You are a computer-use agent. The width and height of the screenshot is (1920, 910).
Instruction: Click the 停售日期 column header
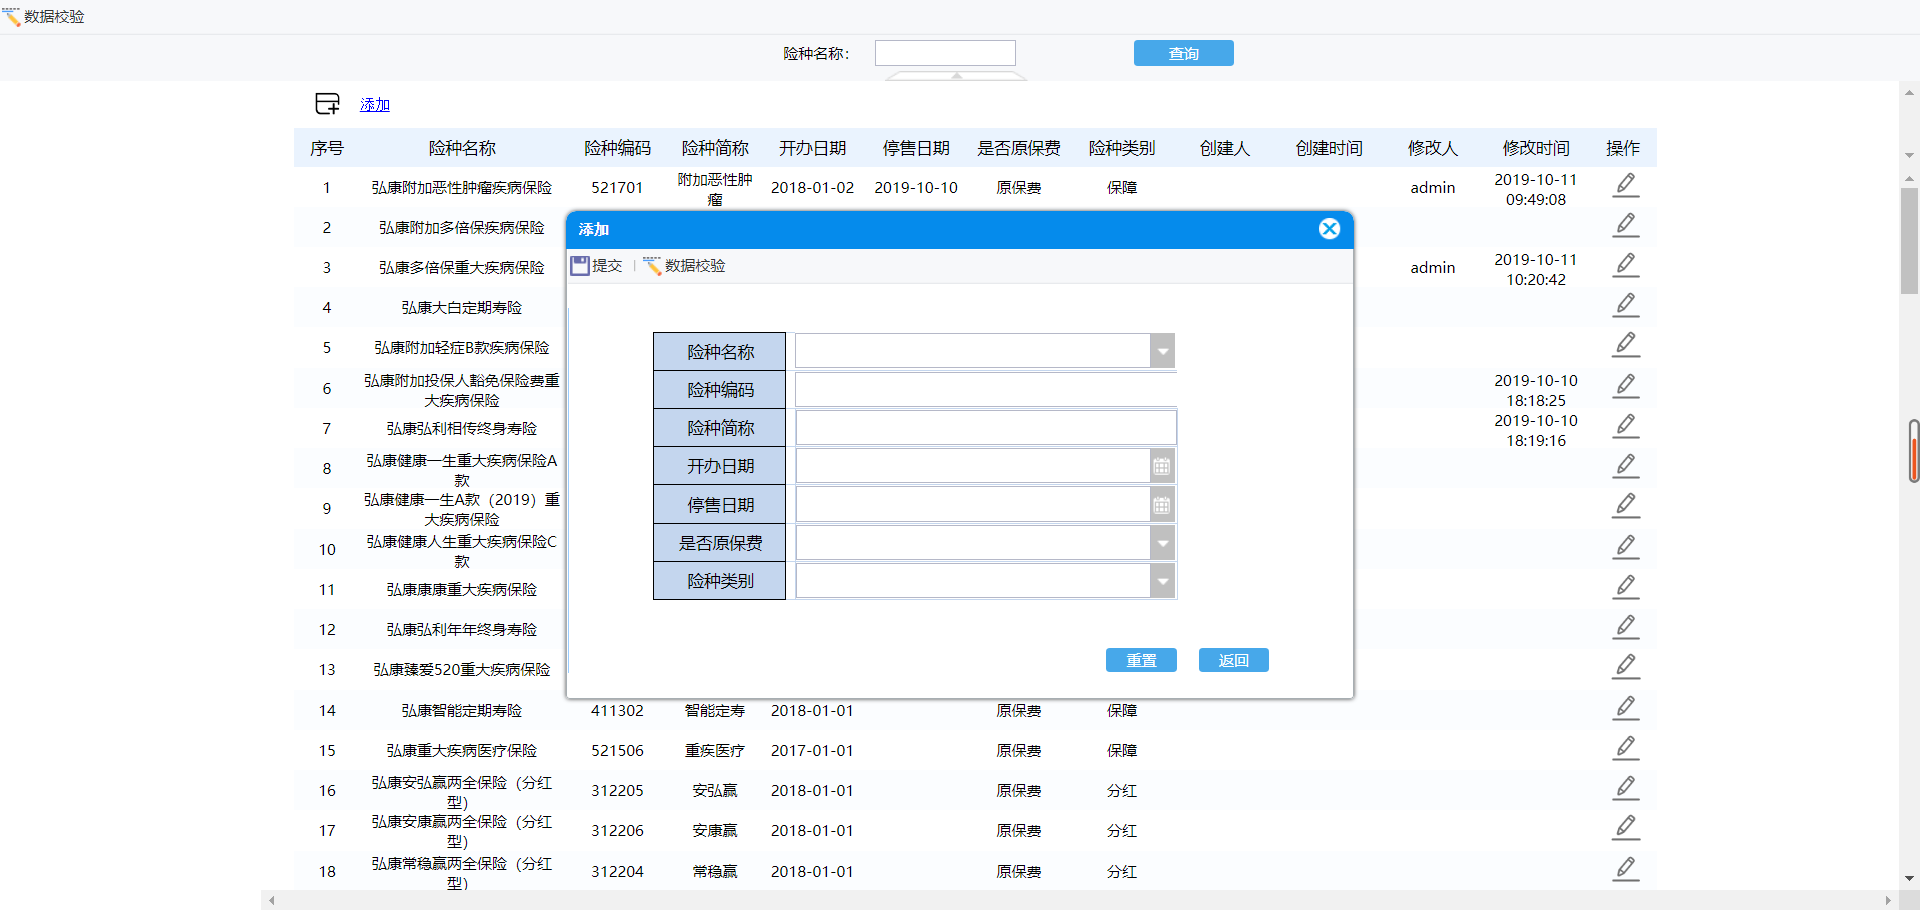tap(916, 148)
